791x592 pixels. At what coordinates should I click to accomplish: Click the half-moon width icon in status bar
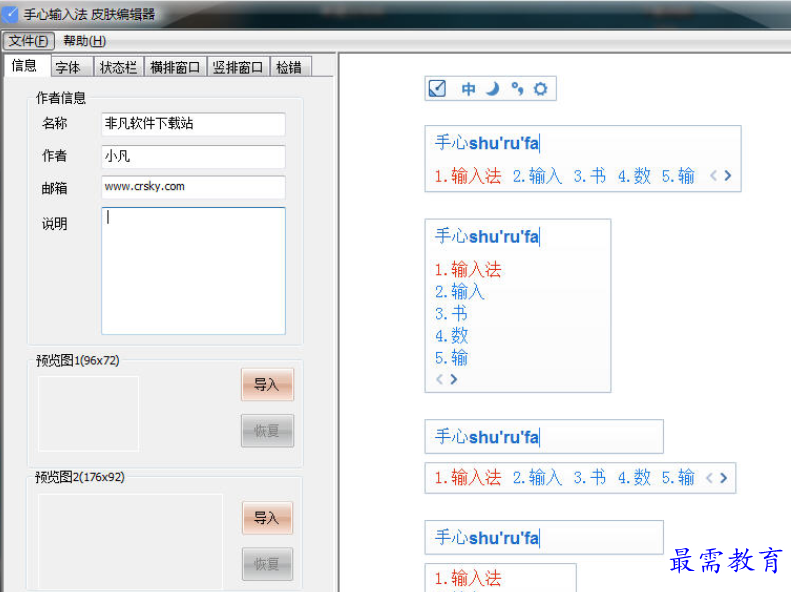coord(493,89)
